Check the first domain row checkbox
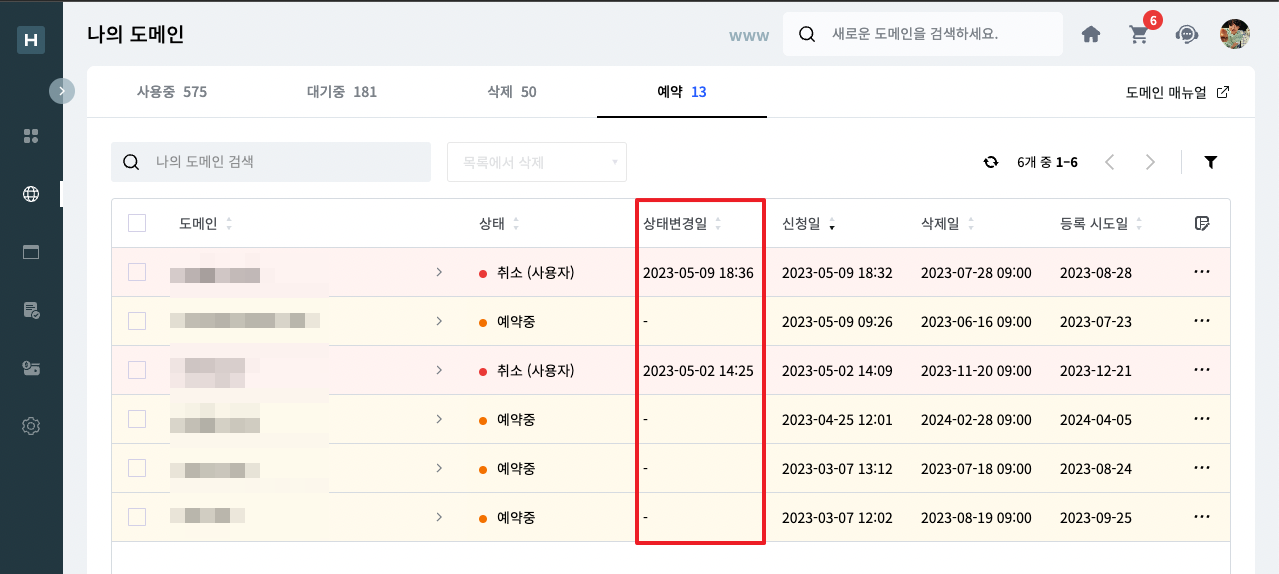 pos(137,272)
